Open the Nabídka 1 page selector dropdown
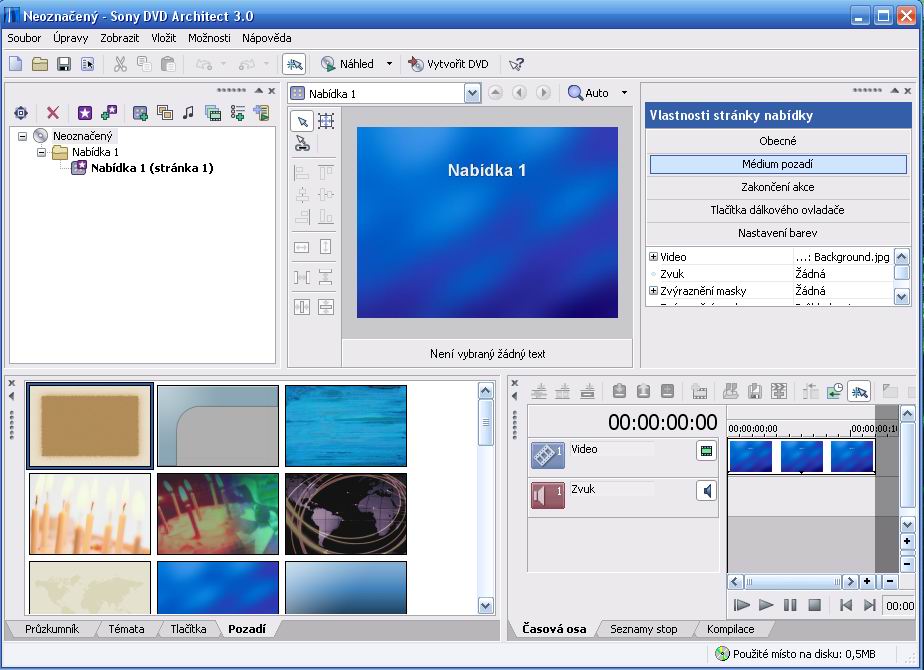Image resolution: width=924 pixels, height=670 pixels. (x=470, y=92)
